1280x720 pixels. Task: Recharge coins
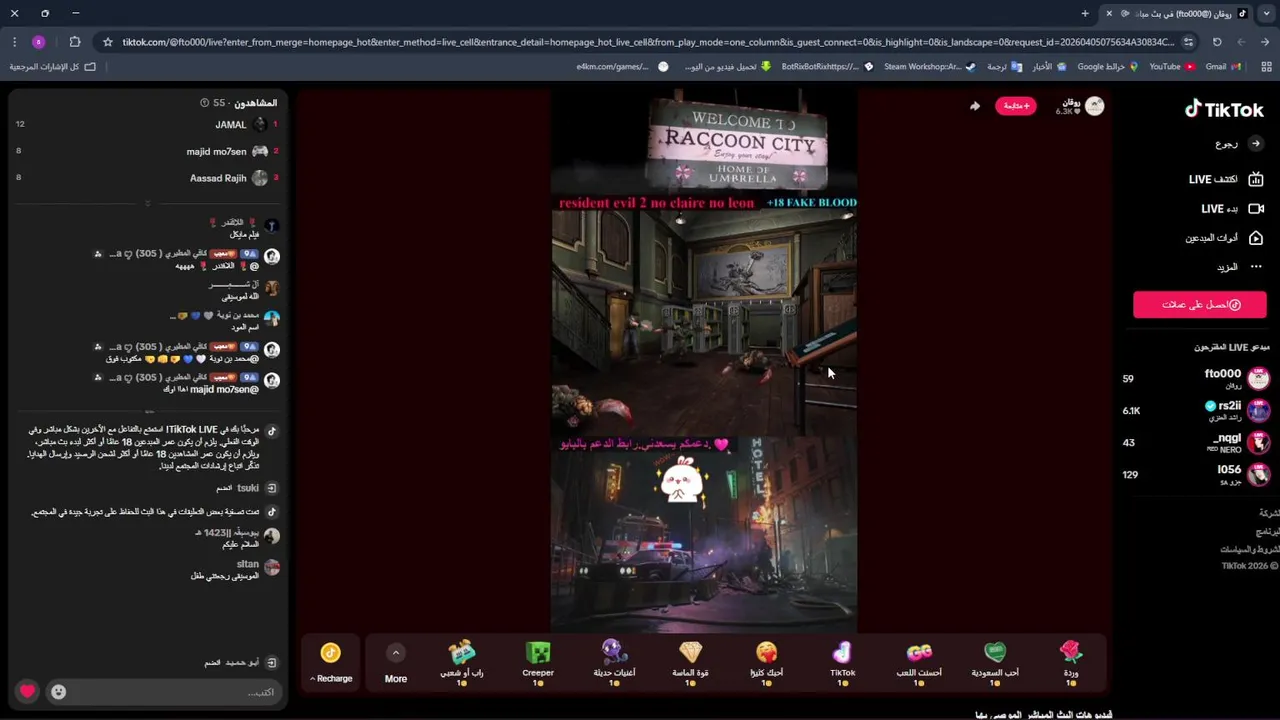tap(331, 663)
